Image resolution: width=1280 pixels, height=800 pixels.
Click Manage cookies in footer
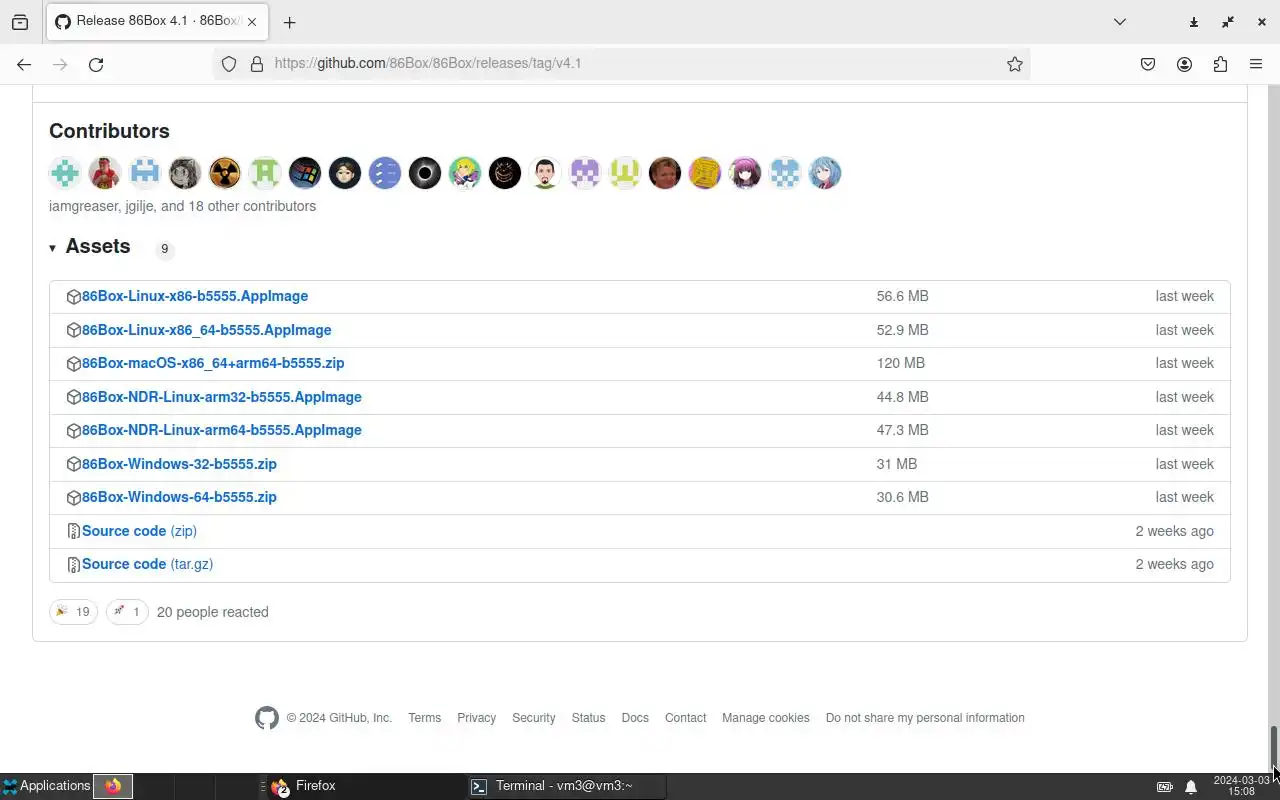pos(766,718)
